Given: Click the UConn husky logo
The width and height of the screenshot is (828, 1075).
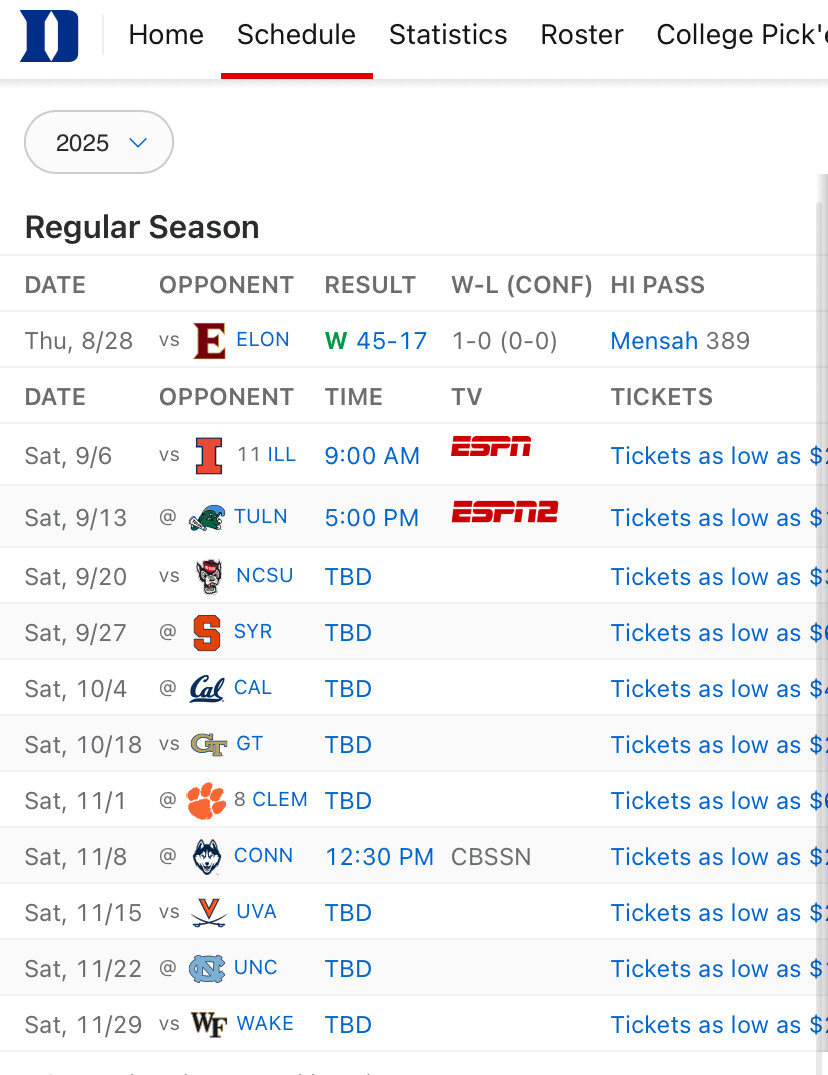Looking at the screenshot, I should [x=207, y=857].
